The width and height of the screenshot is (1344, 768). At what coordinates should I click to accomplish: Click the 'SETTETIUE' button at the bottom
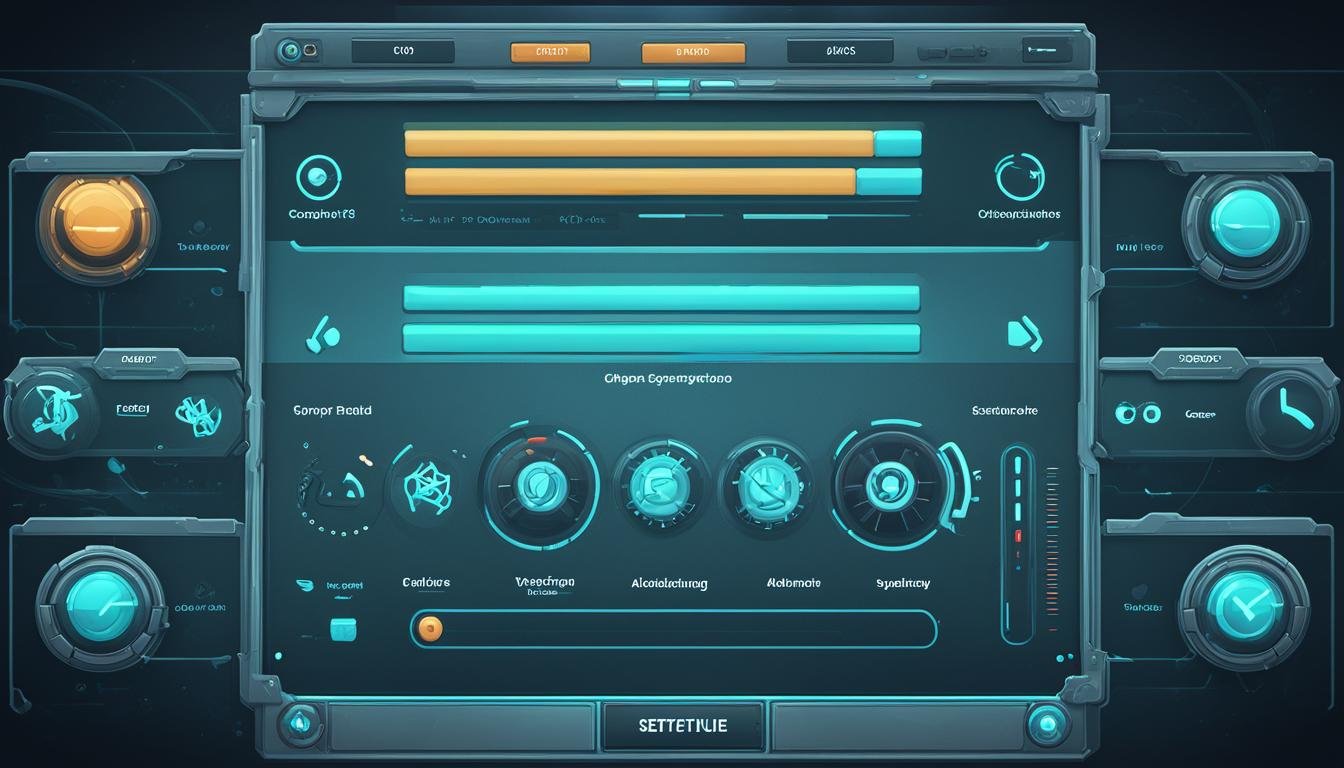point(683,726)
